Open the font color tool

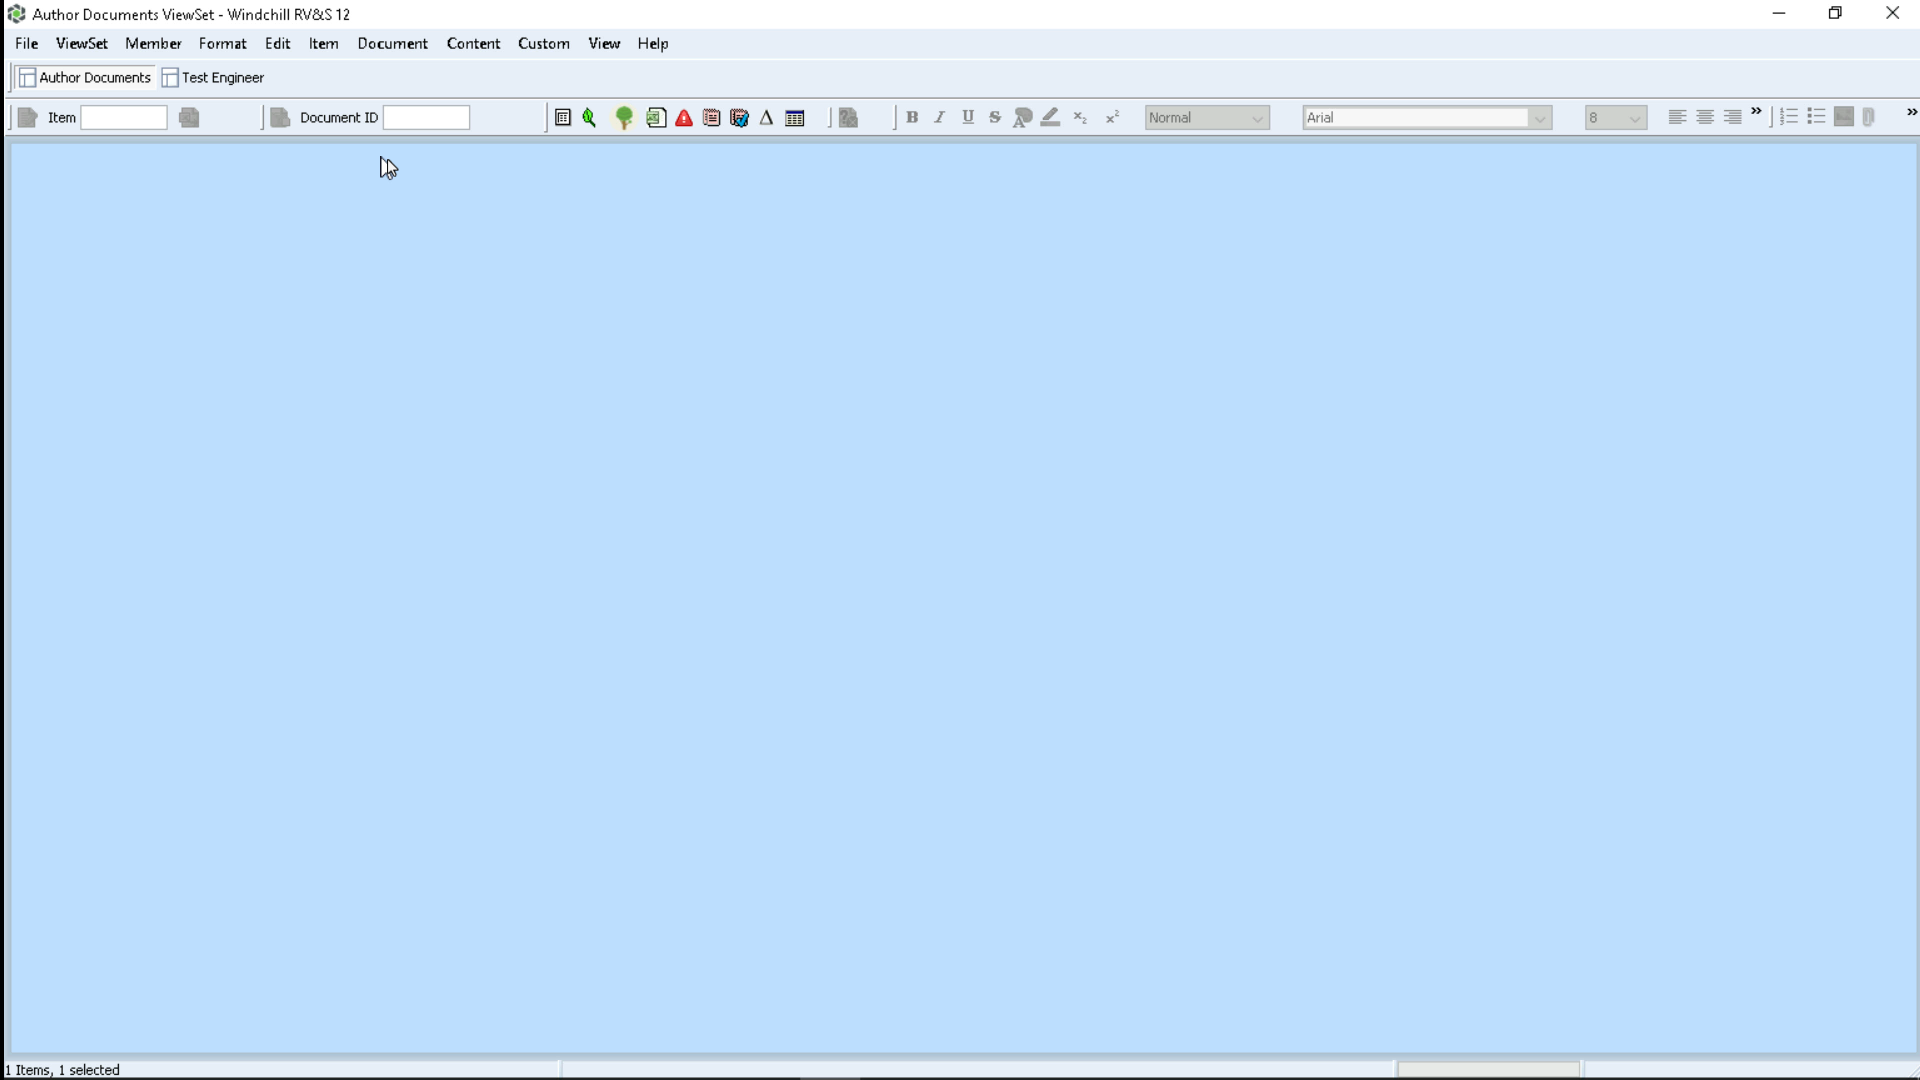[x=1022, y=118]
